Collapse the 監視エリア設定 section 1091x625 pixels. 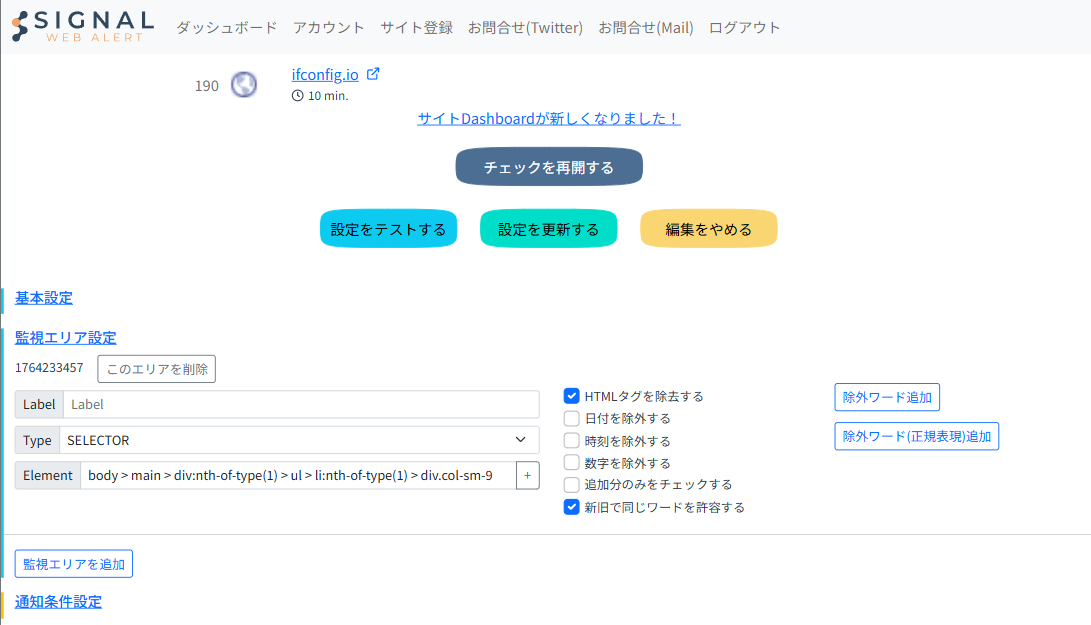click(66, 338)
